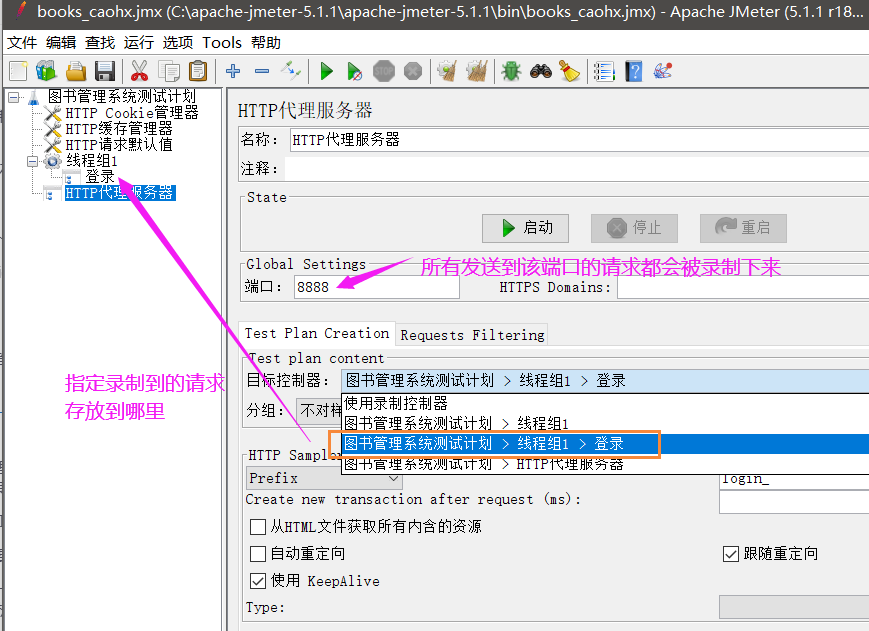Click the 端口 field showing 8888
Image resolution: width=869 pixels, height=631 pixels.
click(377, 288)
